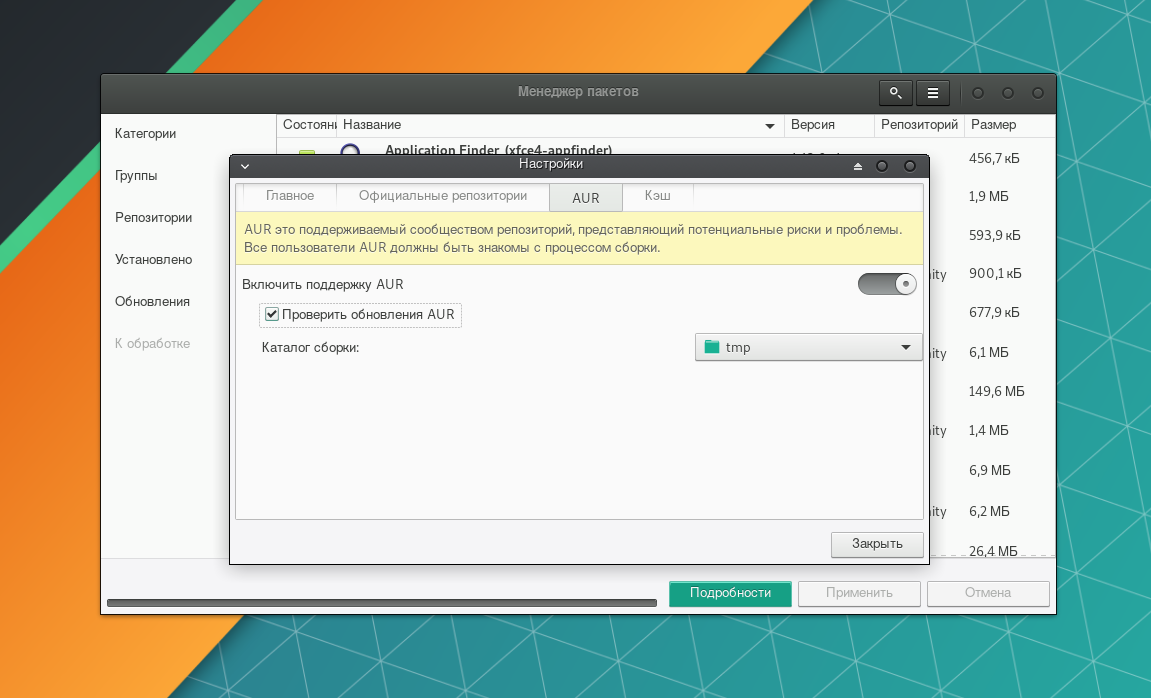1151x698 pixels.
Task: Click the eject-style button in the settings title bar
Action: (x=857, y=167)
